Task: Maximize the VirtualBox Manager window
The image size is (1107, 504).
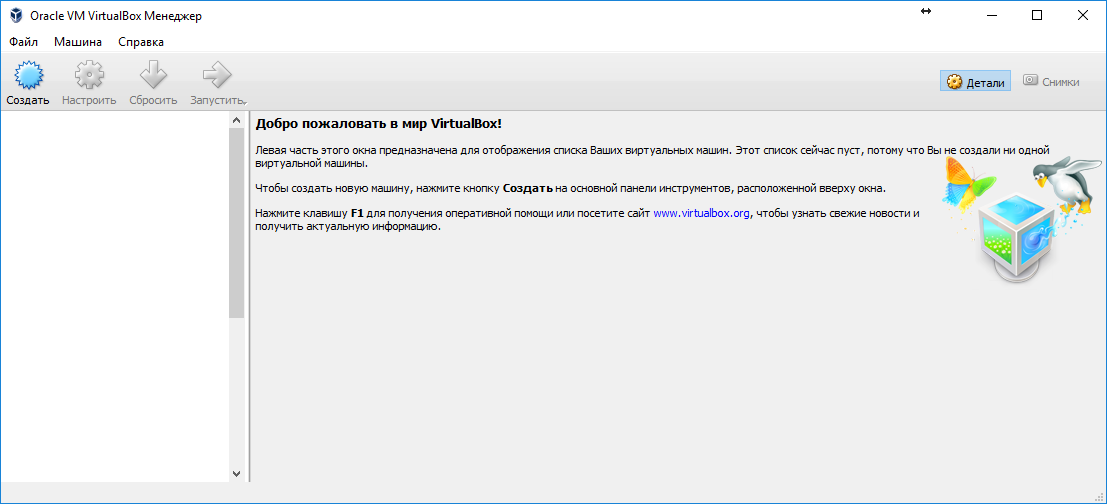Action: (x=1036, y=16)
